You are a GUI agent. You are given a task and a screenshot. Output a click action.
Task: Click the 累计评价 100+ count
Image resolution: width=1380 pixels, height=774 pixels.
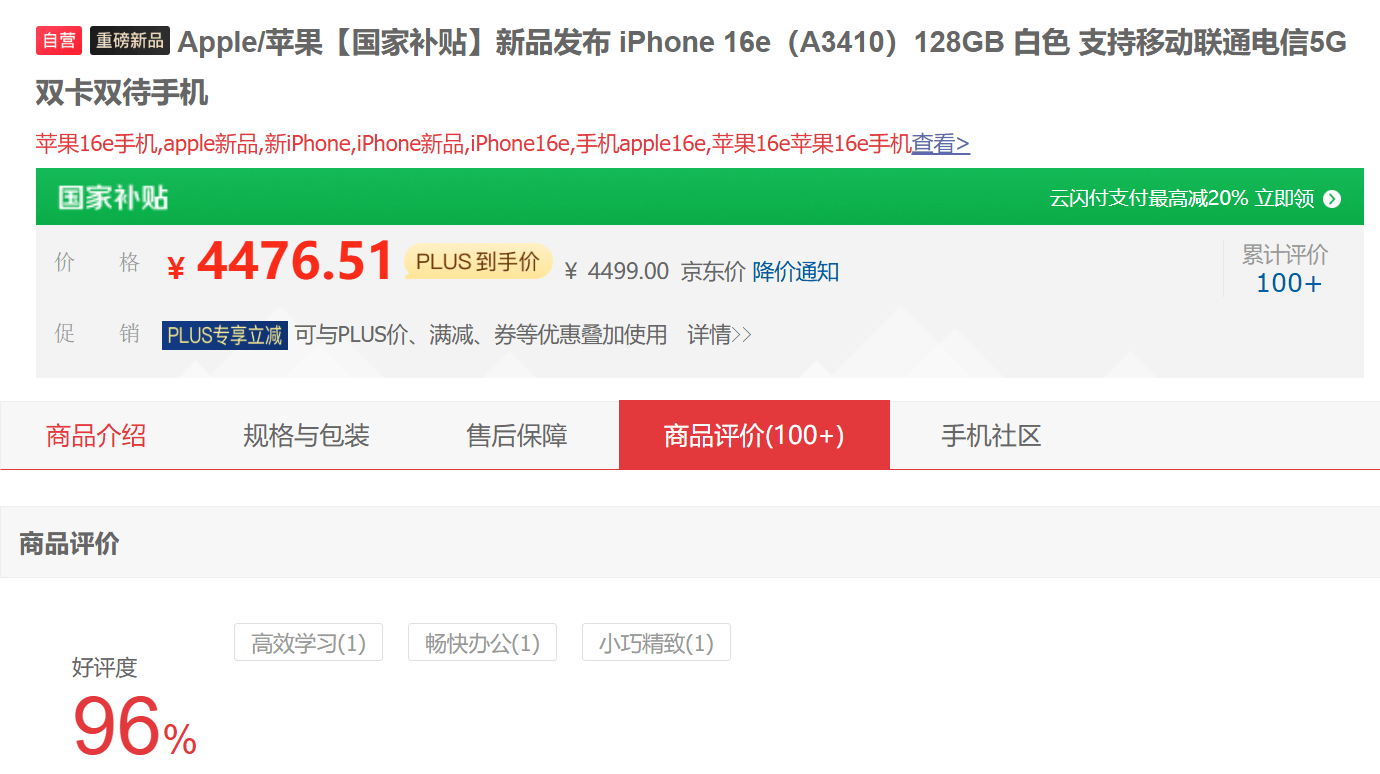[1288, 283]
